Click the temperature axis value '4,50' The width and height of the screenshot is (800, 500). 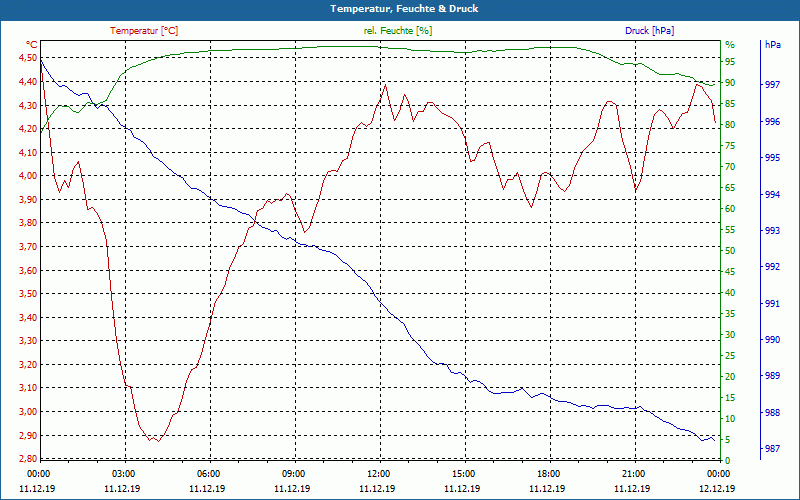[28, 58]
